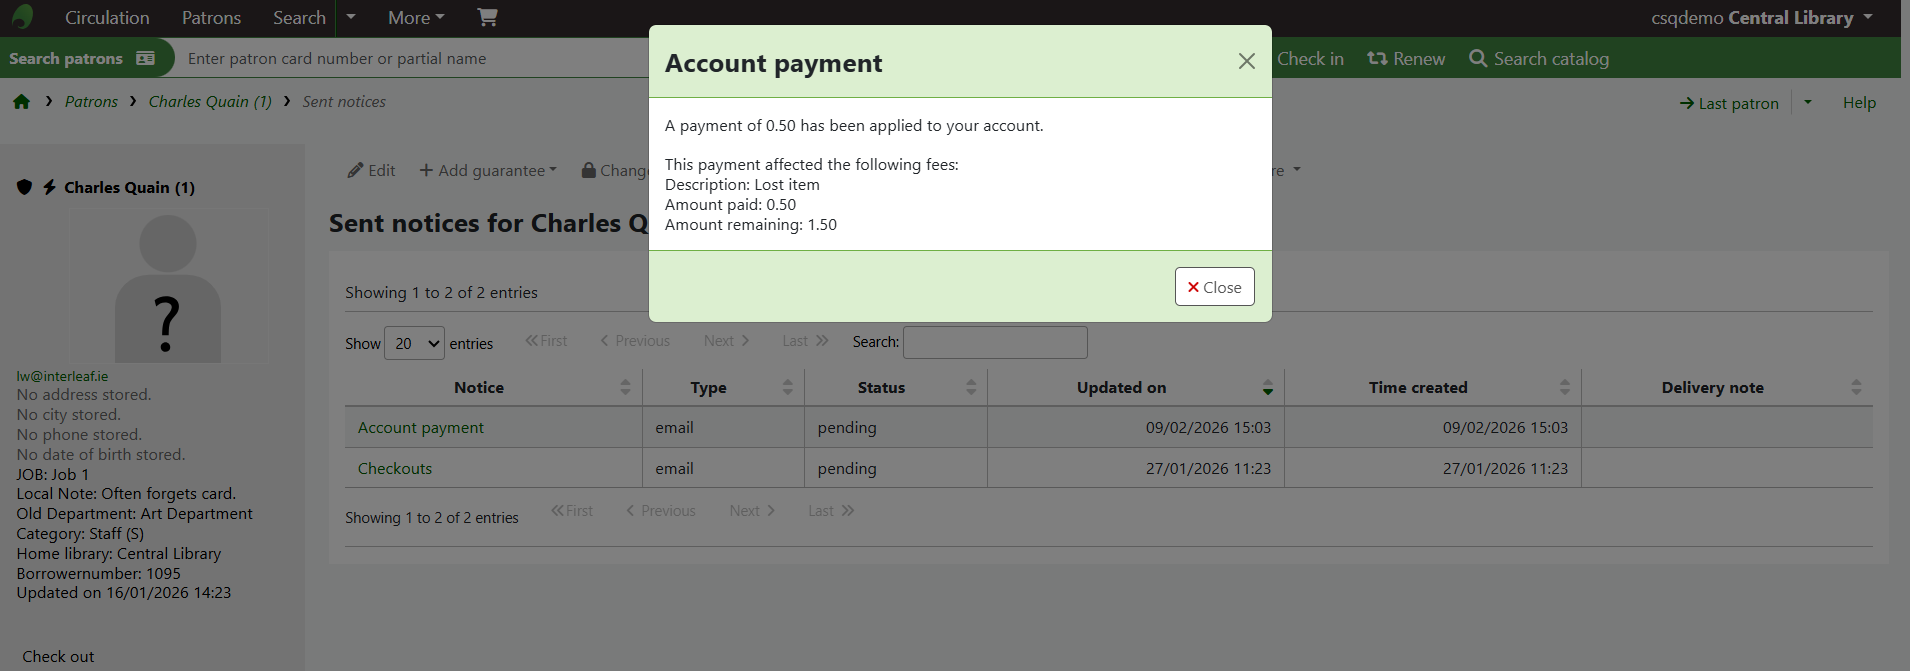Click the Edit pencil button

(371, 170)
